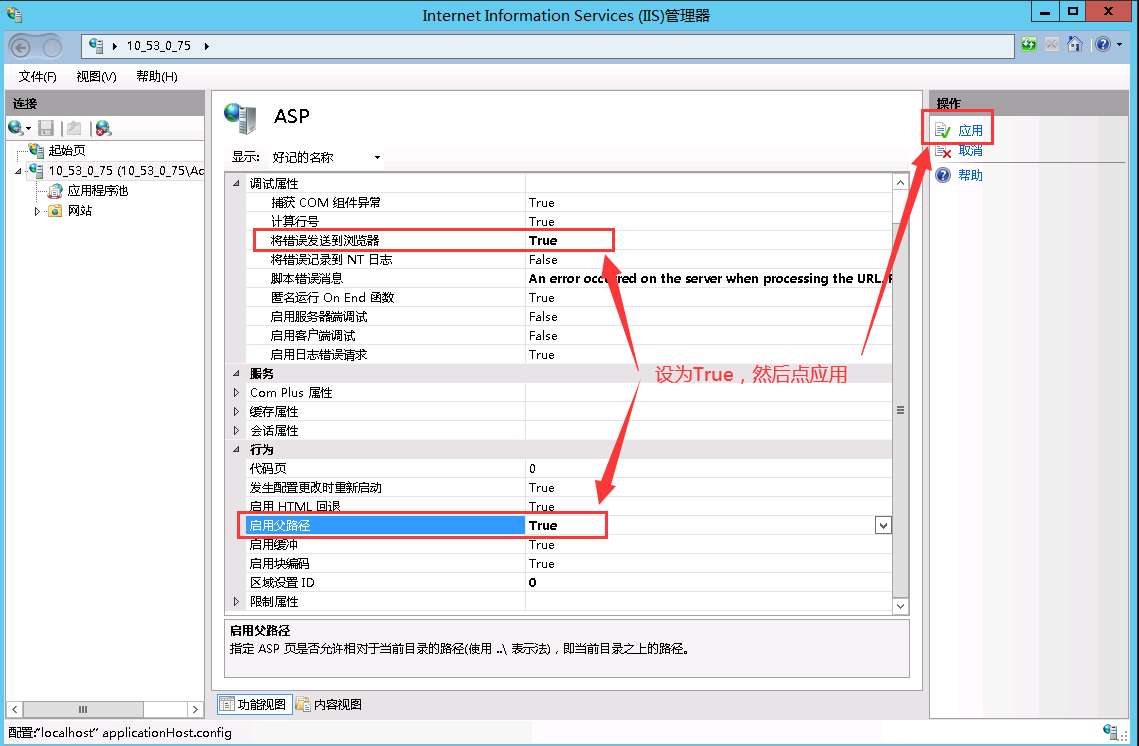Click the back navigation arrow
This screenshot has width=1139, height=746.
tap(20, 45)
